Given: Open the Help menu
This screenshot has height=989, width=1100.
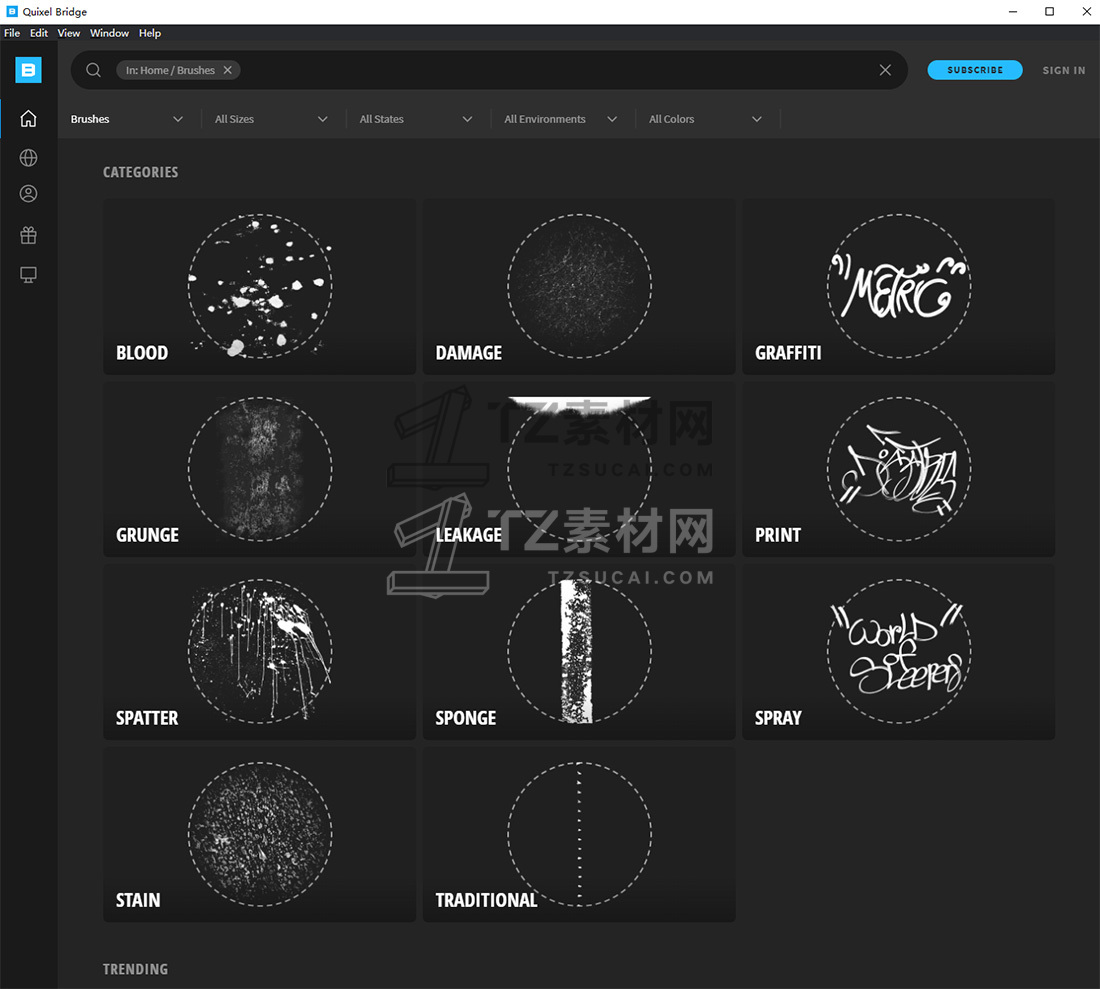Looking at the screenshot, I should (149, 33).
